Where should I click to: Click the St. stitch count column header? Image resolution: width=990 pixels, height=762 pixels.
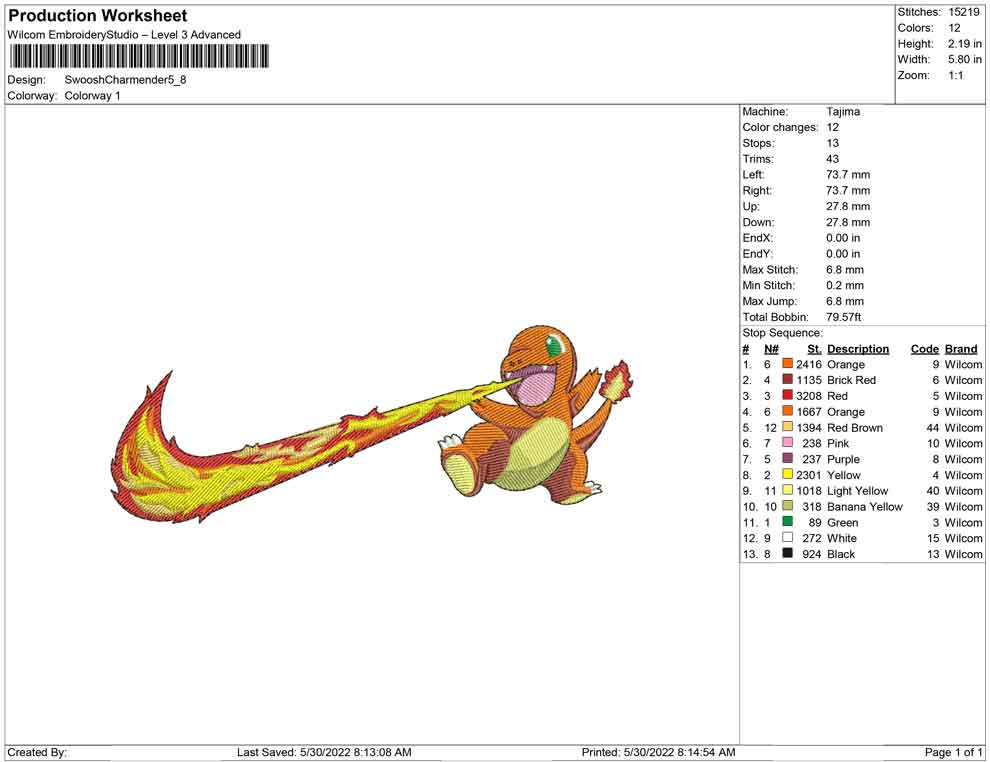click(814, 349)
